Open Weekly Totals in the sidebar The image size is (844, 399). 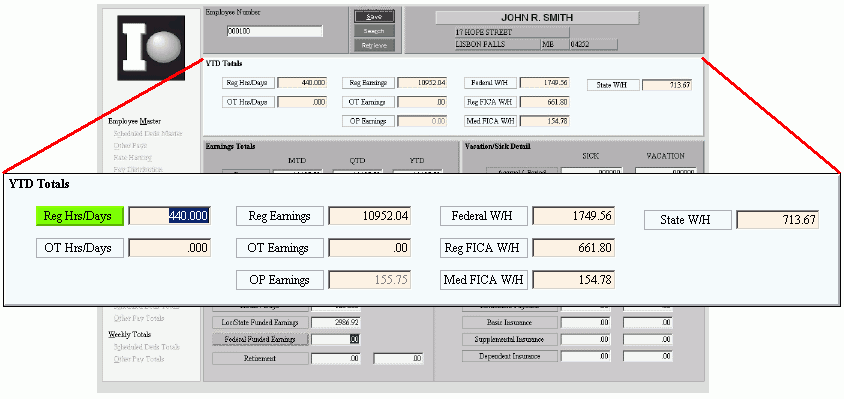[130, 334]
